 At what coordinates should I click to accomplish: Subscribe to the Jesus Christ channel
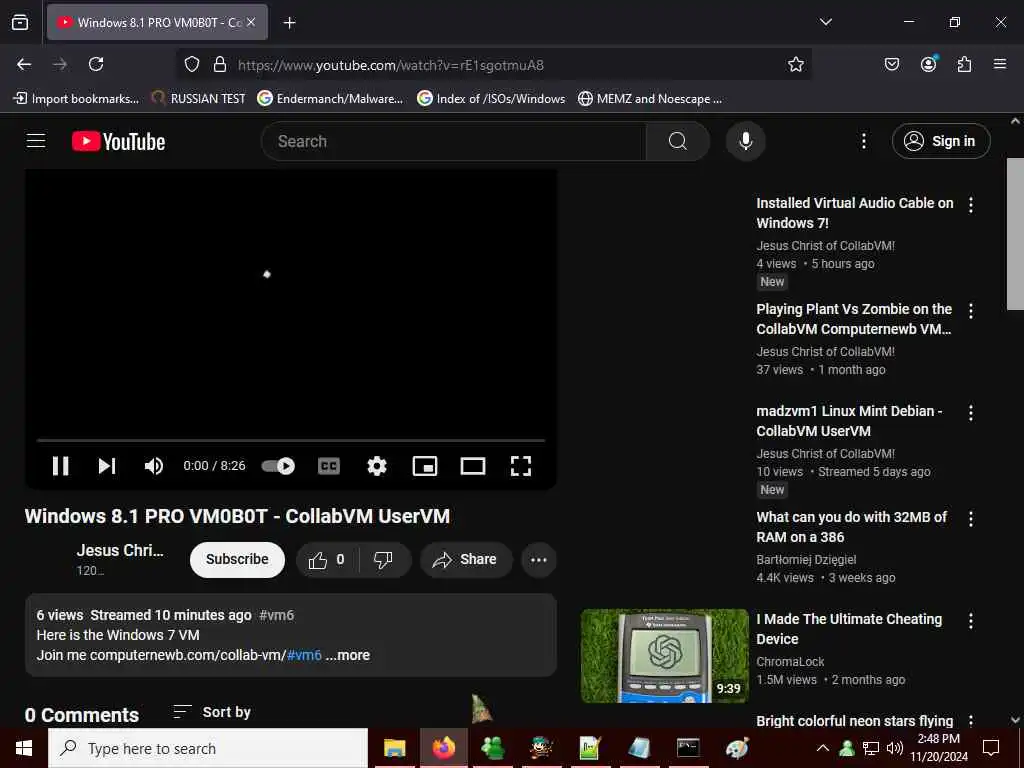point(237,560)
